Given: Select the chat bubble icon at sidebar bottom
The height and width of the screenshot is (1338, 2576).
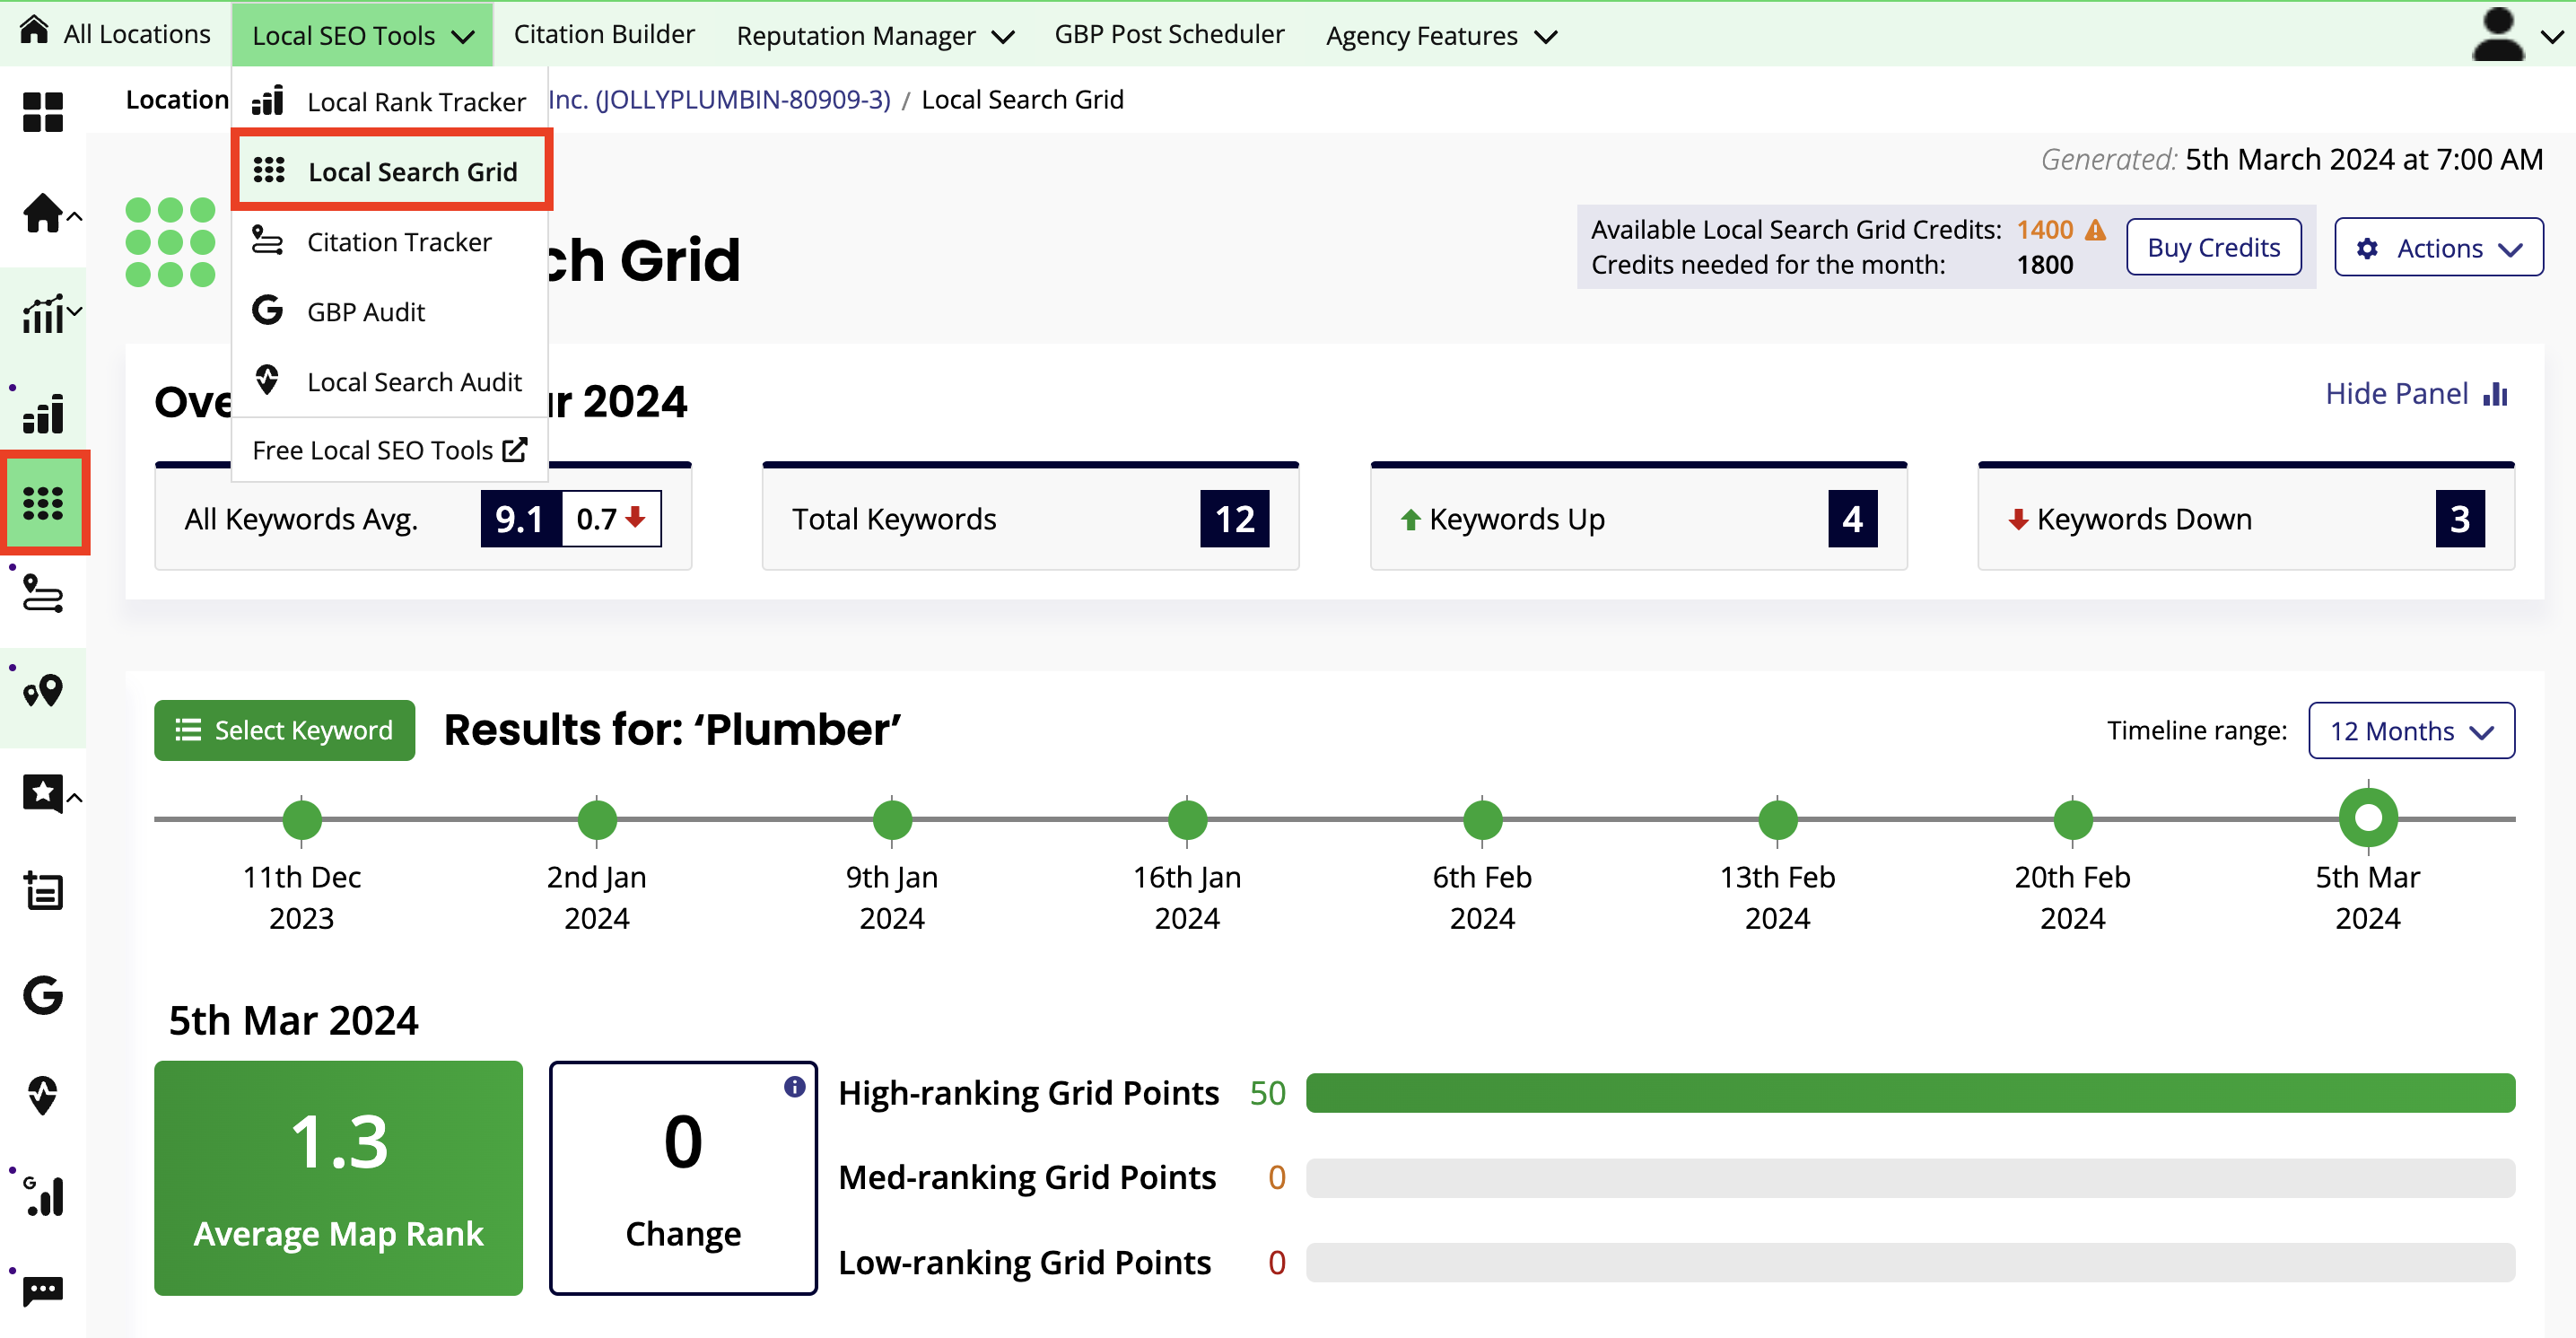Looking at the screenshot, I should tap(42, 1290).
